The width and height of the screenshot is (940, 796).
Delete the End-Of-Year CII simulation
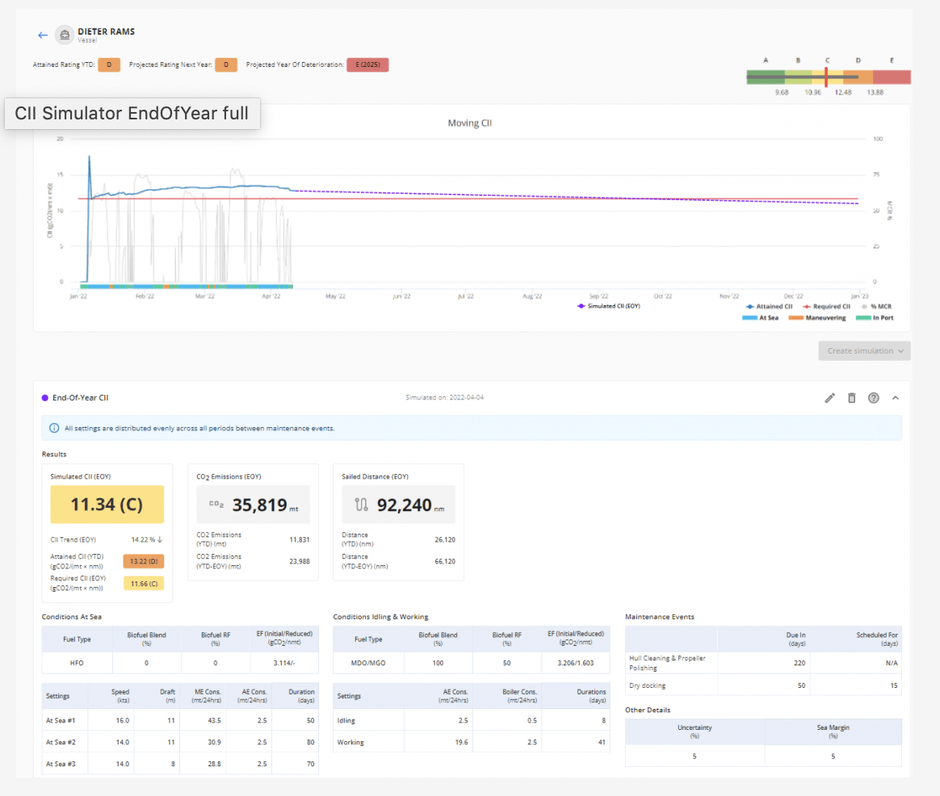coord(852,398)
